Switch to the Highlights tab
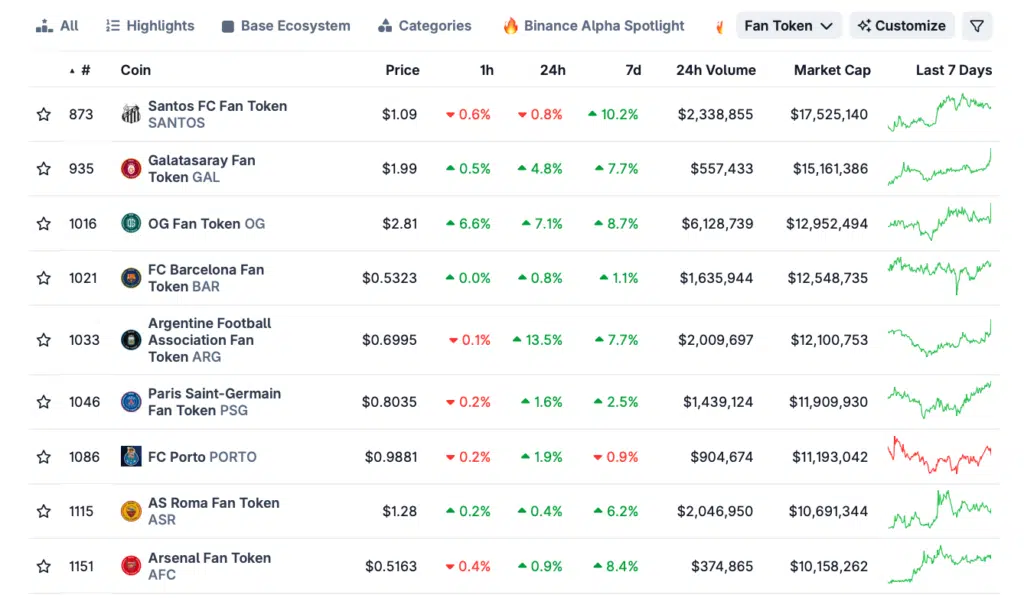The image size is (1024, 598). click(x=150, y=26)
